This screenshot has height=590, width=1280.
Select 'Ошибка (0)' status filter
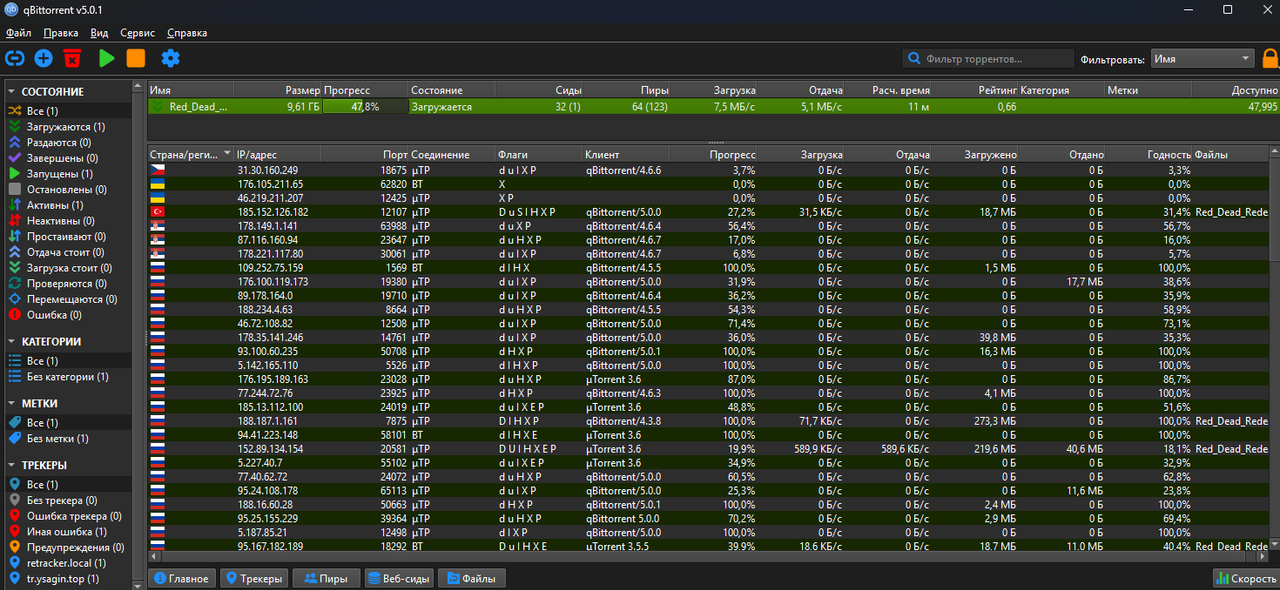(68, 314)
